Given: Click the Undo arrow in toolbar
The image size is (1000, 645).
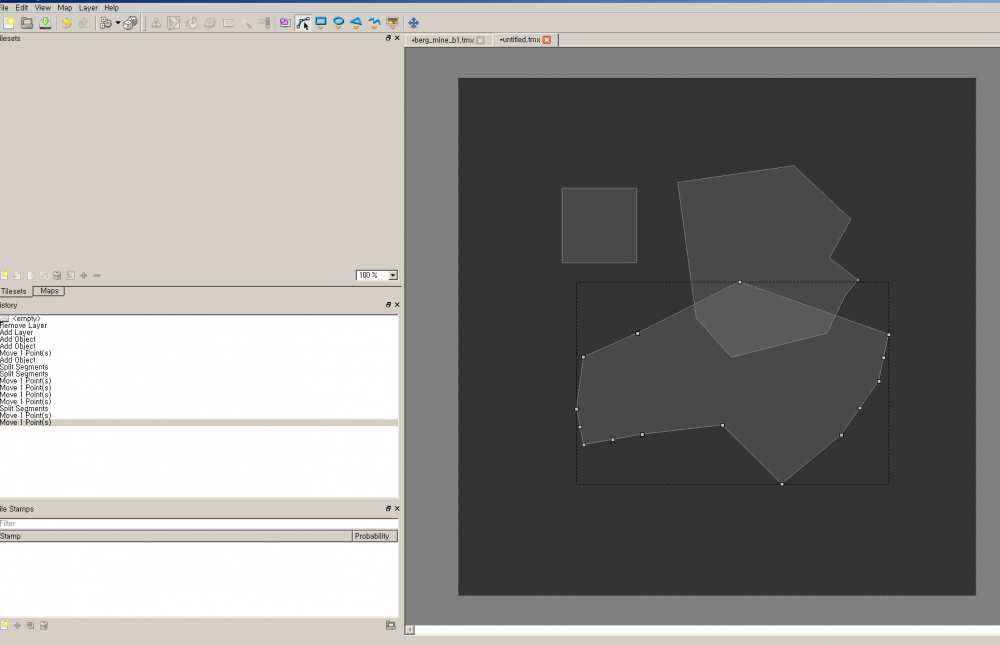Looking at the screenshot, I should point(67,22).
